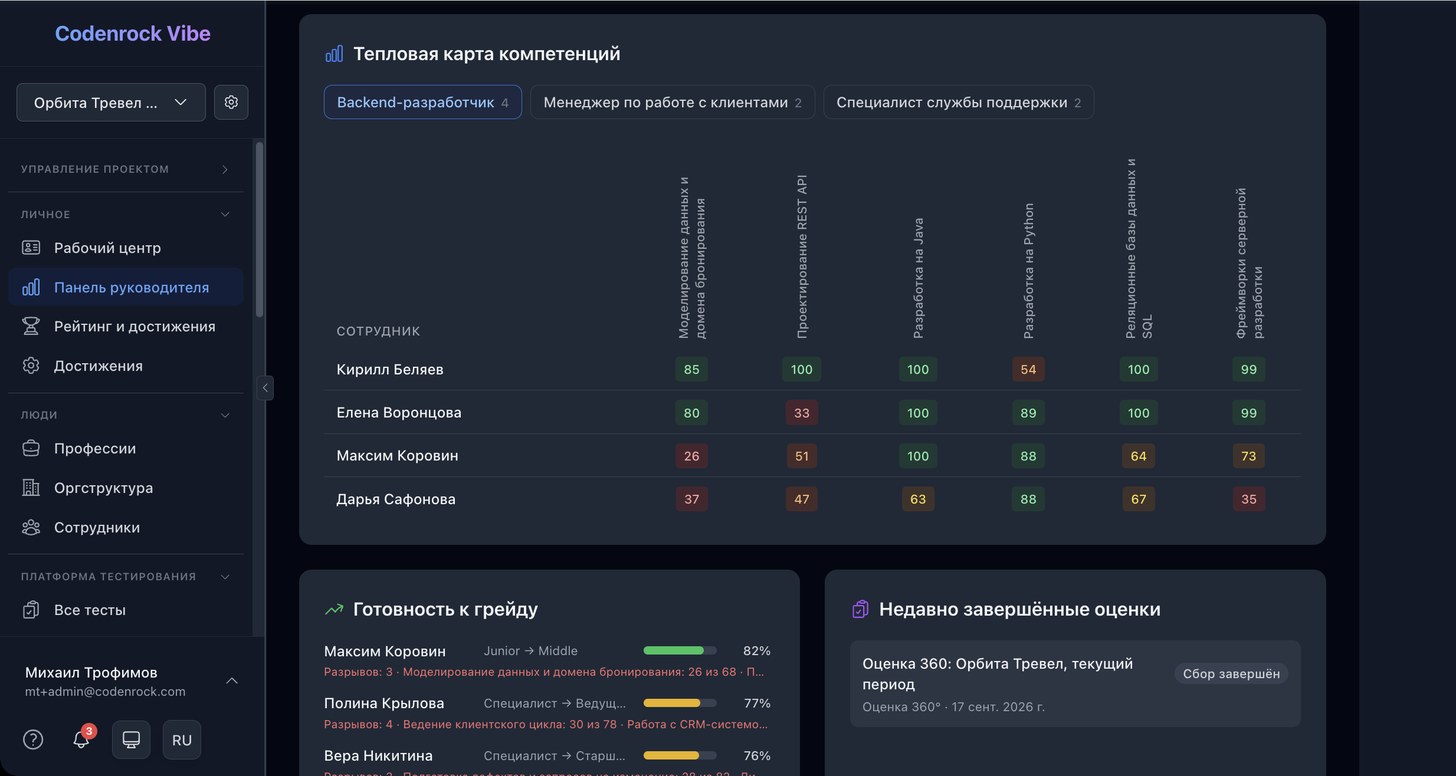Open the Орбита Тревел project dropdown
This screenshot has height=776, width=1456.
[111, 102]
